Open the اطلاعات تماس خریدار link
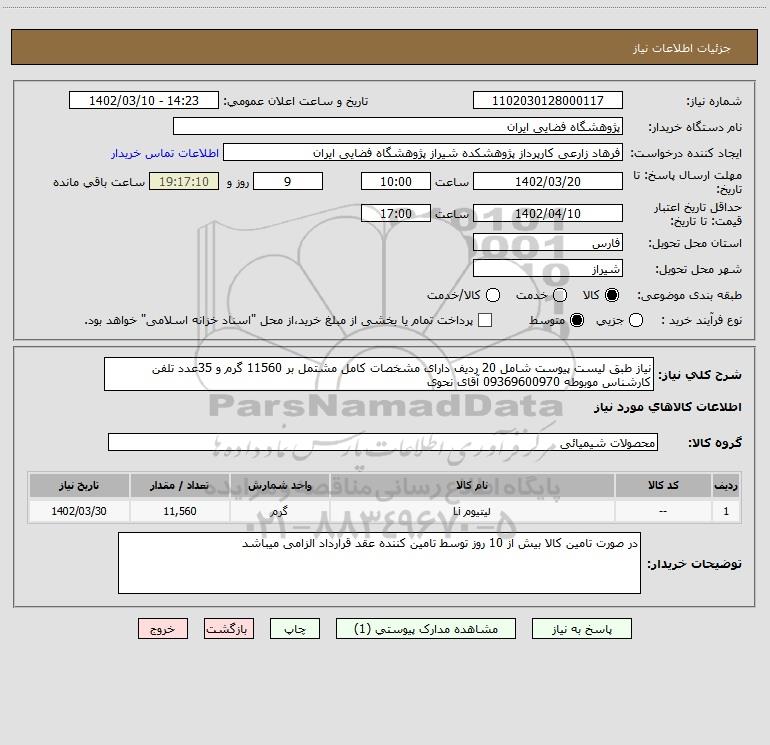Screen dimensions: 770x745 [x=165, y=153]
